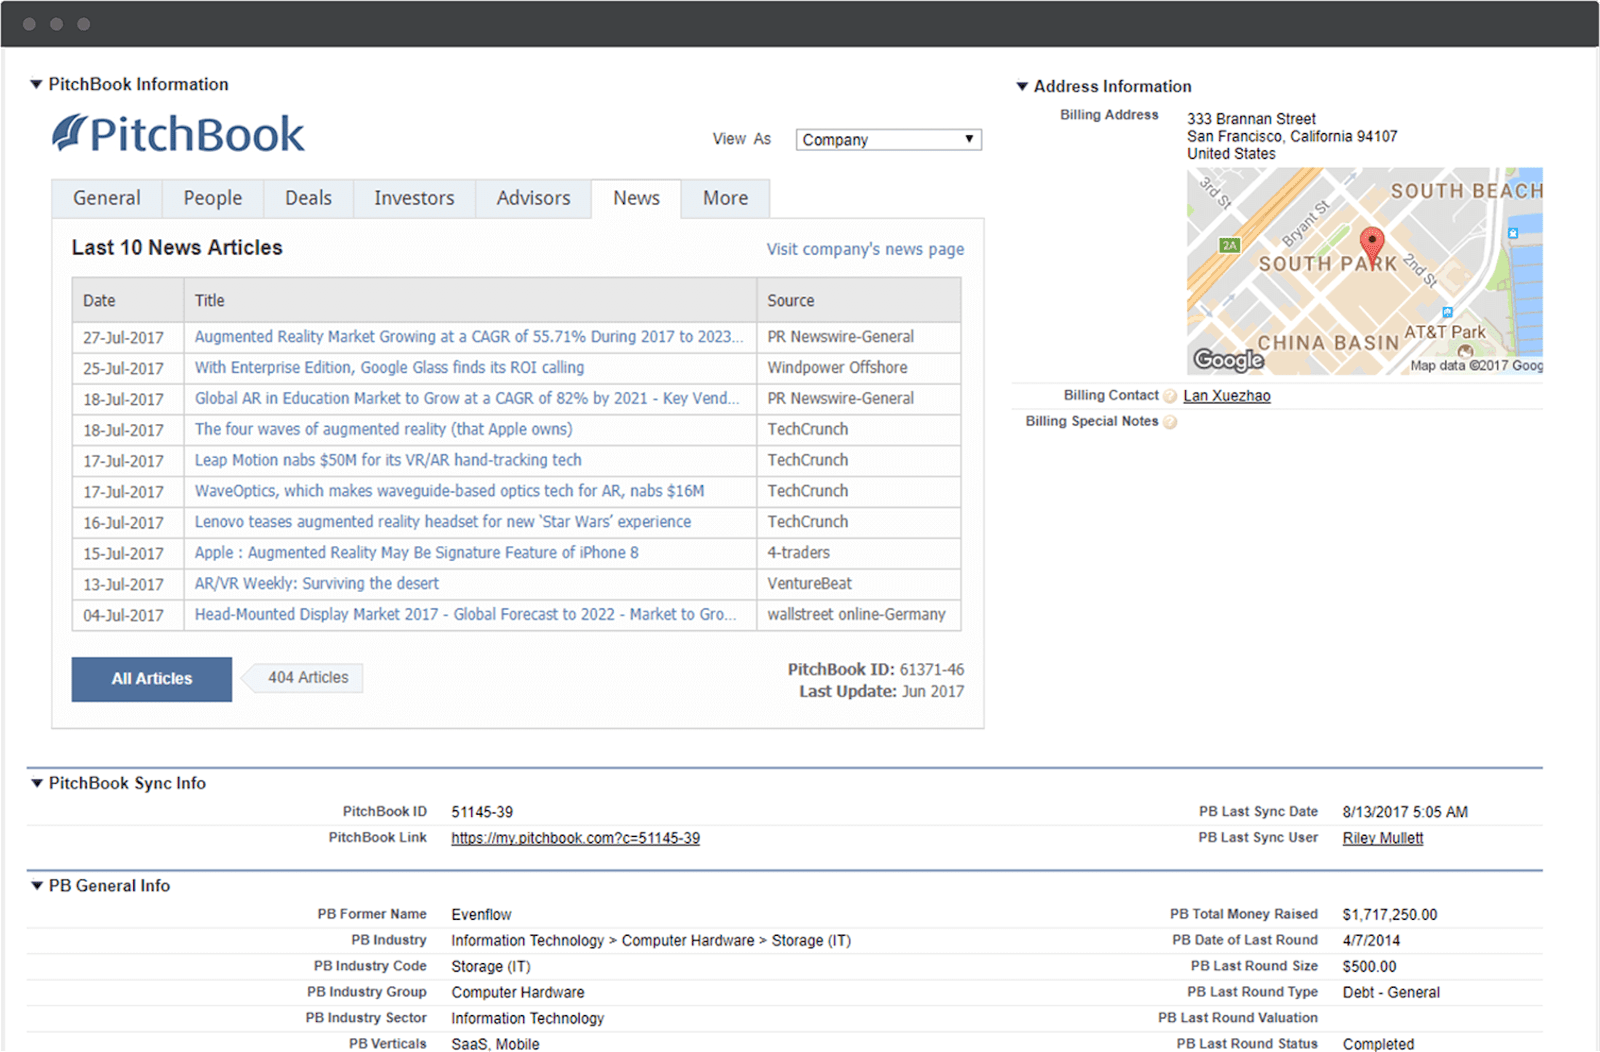
Task: Click PB Date of Last Round value 4/7/2014
Action: pos(1371,941)
